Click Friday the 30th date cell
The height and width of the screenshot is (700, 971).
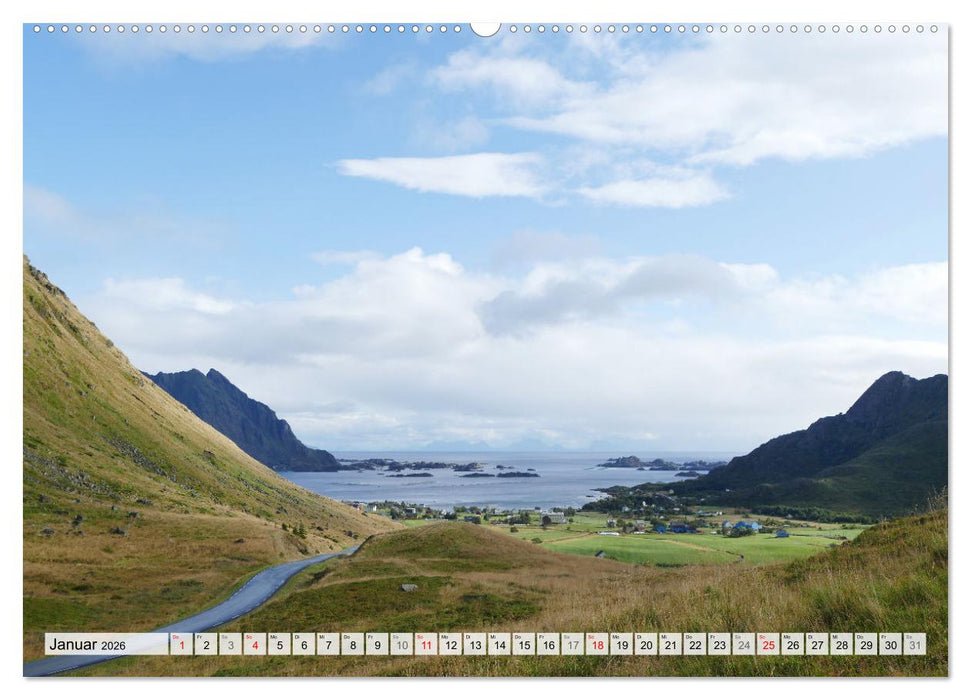(x=890, y=644)
